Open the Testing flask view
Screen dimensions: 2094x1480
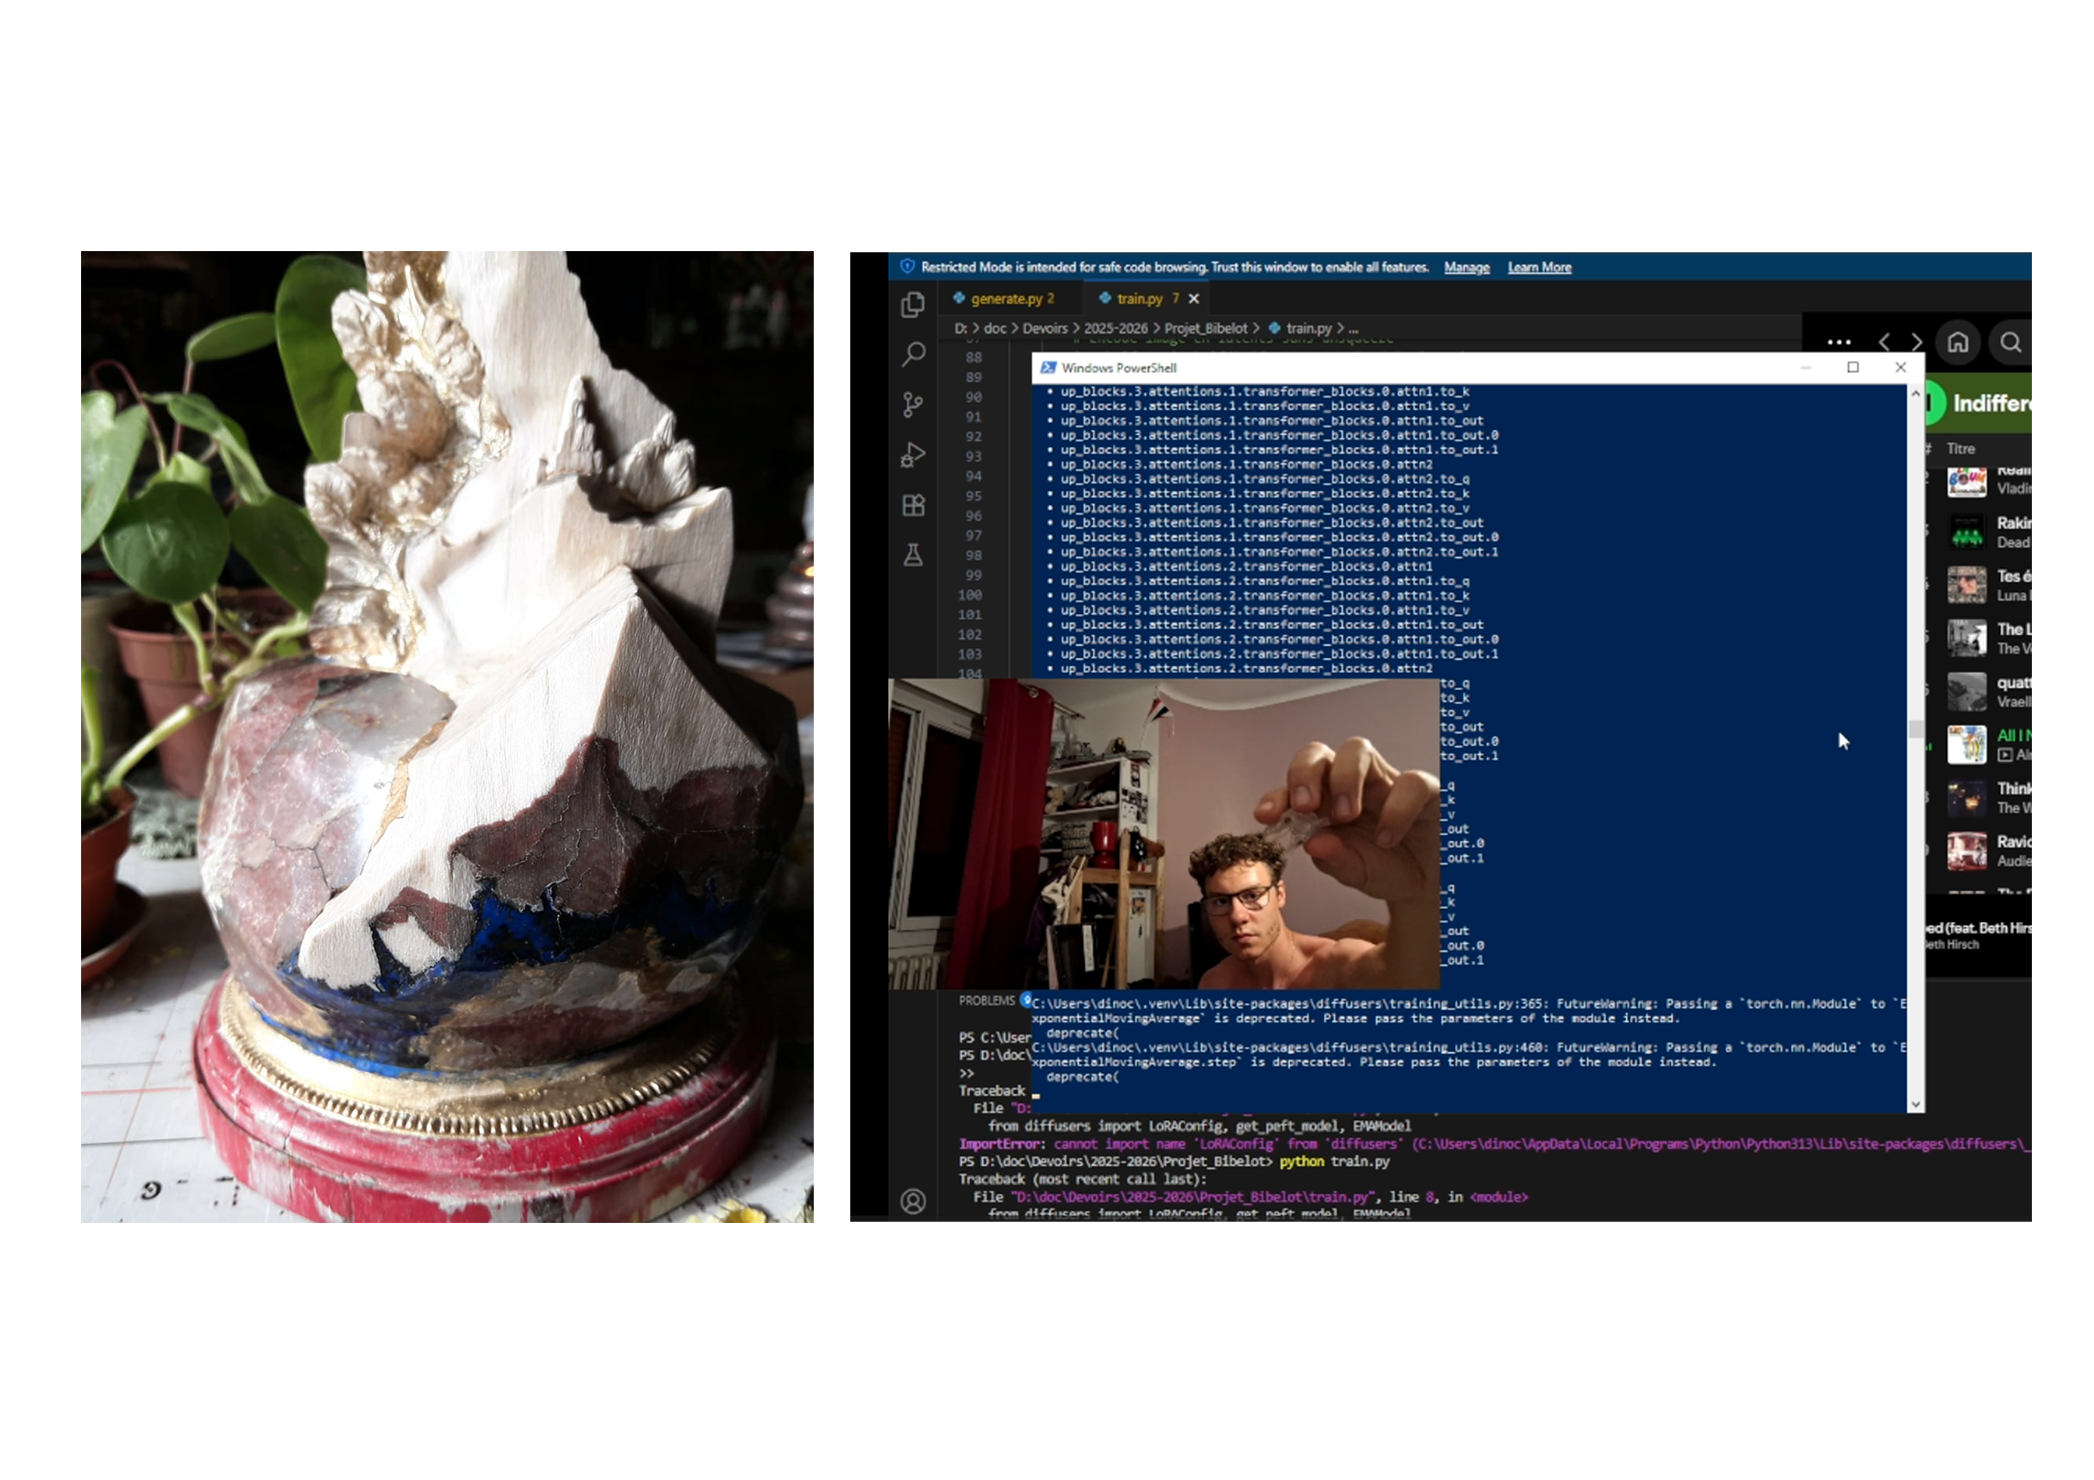click(x=913, y=555)
